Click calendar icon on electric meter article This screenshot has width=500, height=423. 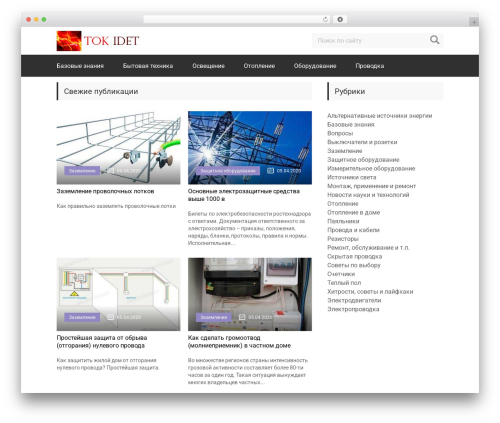[x=242, y=317]
